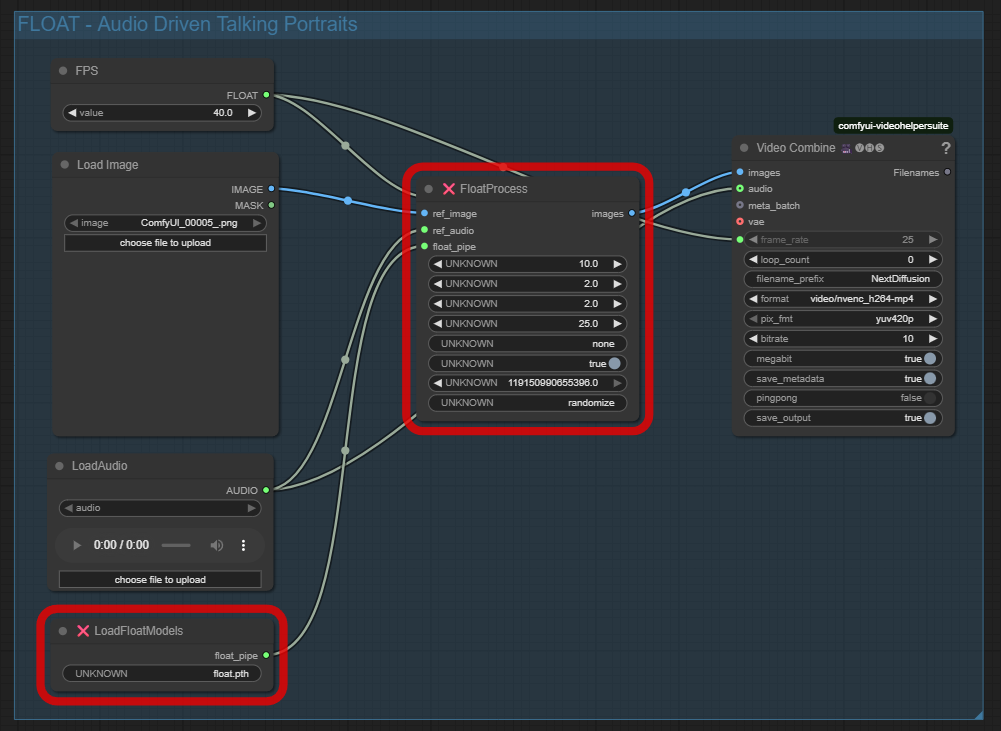Open the UNKNOWN none combo in FloatProcess
This screenshot has height=731, width=1001.
point(527,343)
